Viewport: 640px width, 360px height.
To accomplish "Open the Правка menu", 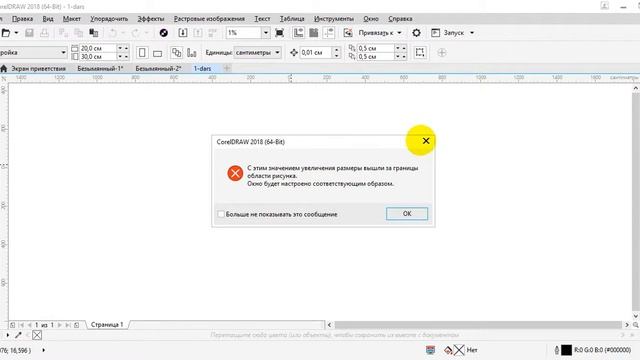I will [22, 19].
